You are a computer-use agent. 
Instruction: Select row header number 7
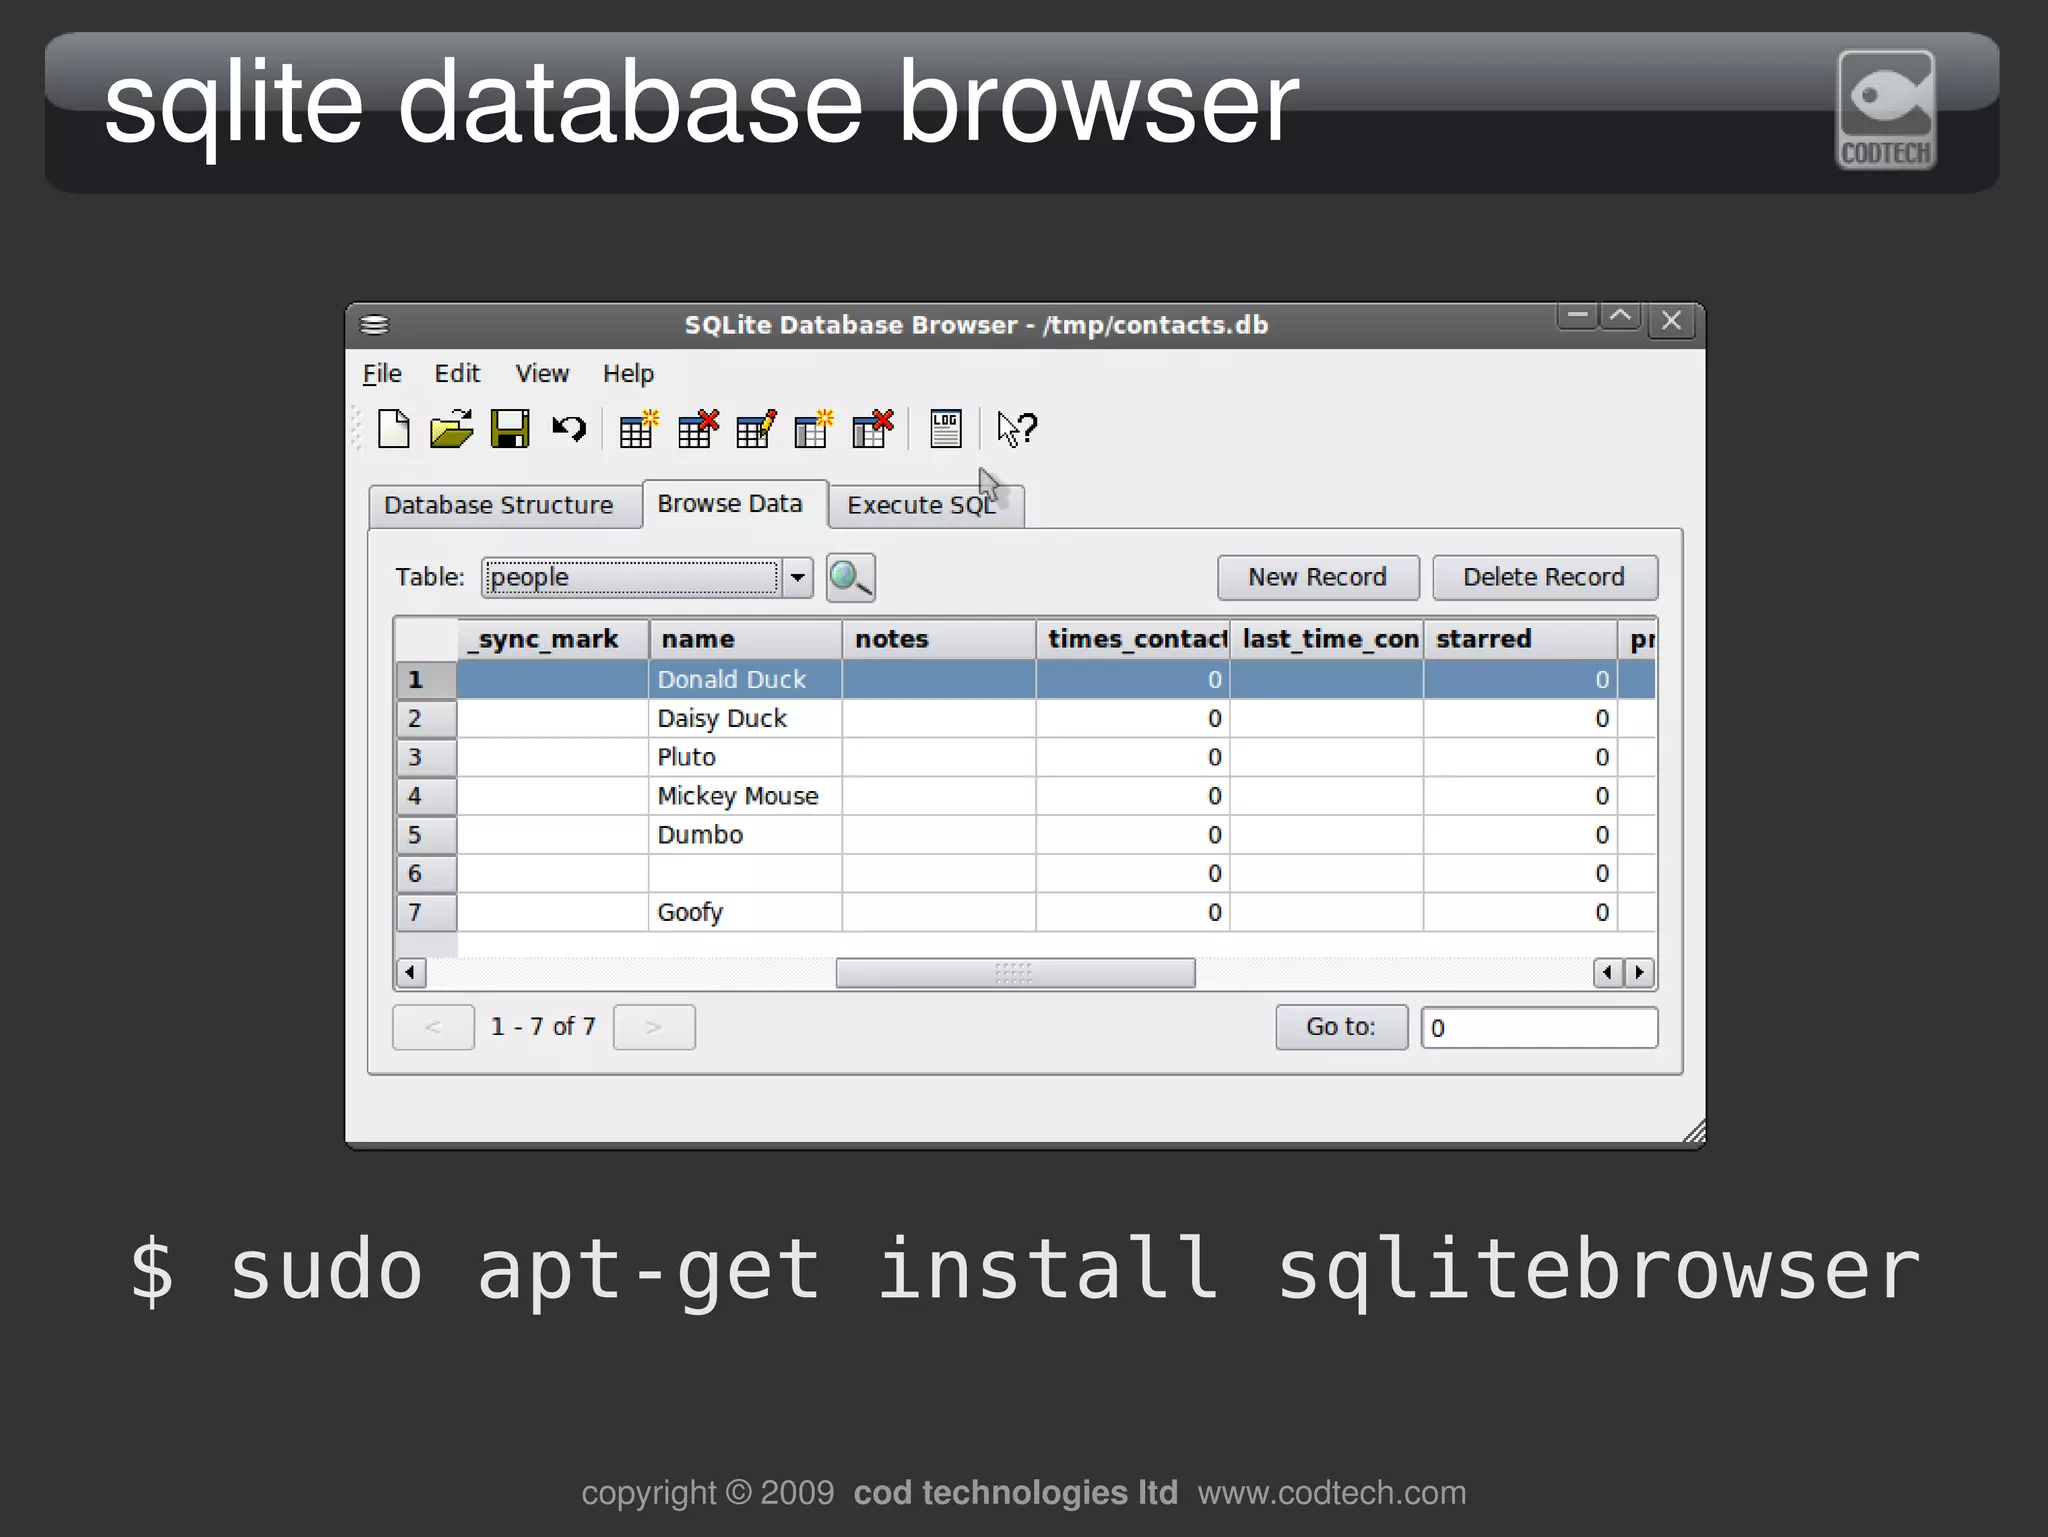pos(426,912)
